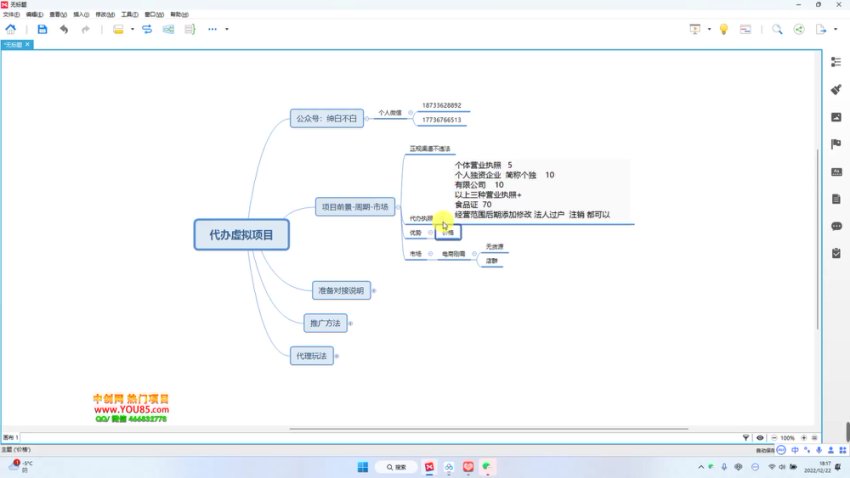Open the Image panel in the sidebar
The image size is (850, 478).
point(836,117)
